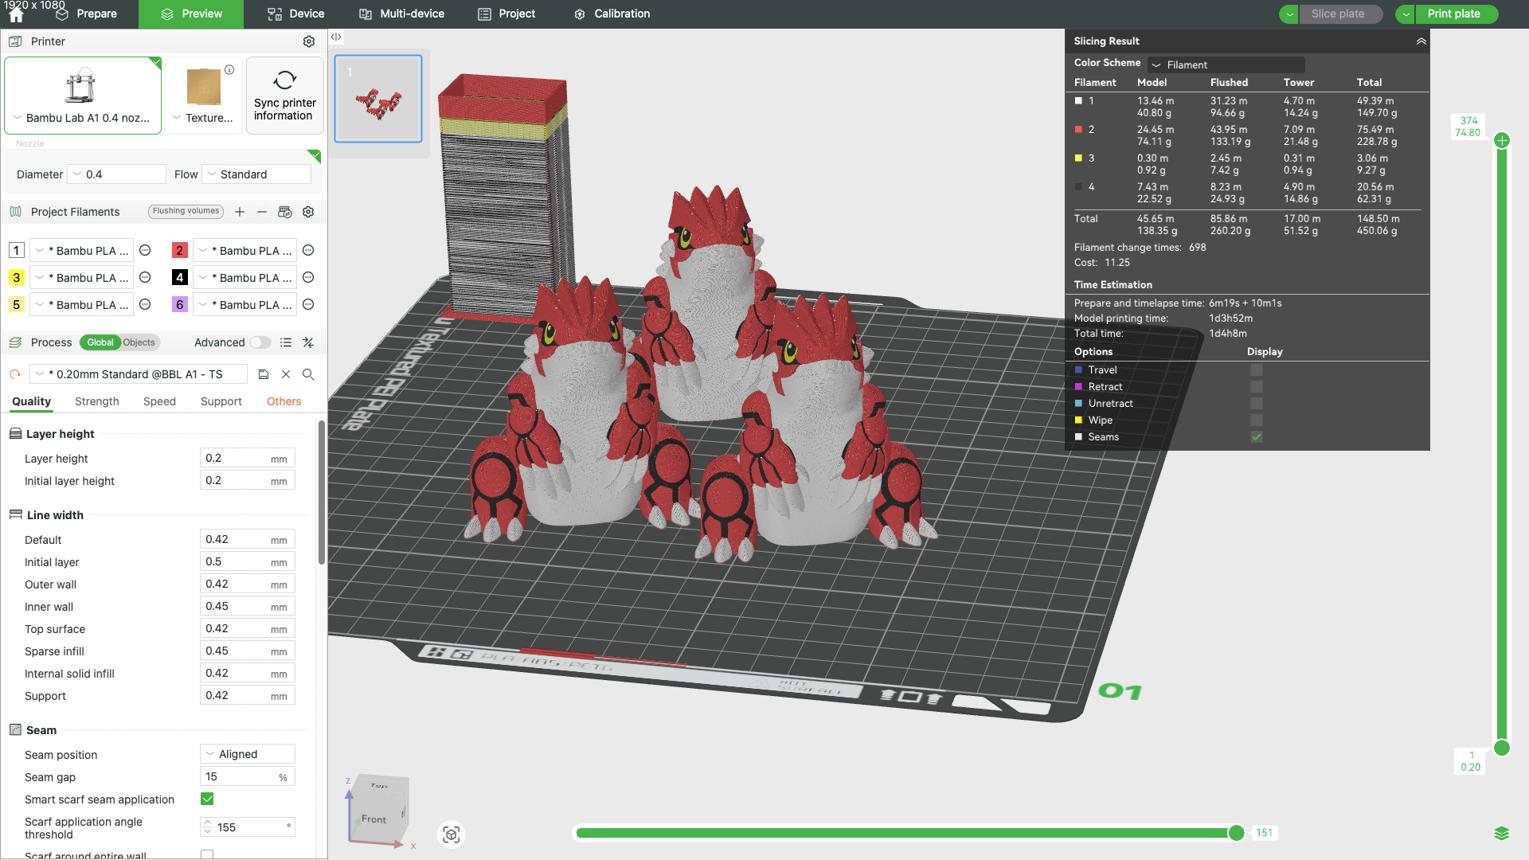Viewport: 1529px width, 860px height.
Task: Search process settings with the magnifier icon
Action: (x=308, y=374)
